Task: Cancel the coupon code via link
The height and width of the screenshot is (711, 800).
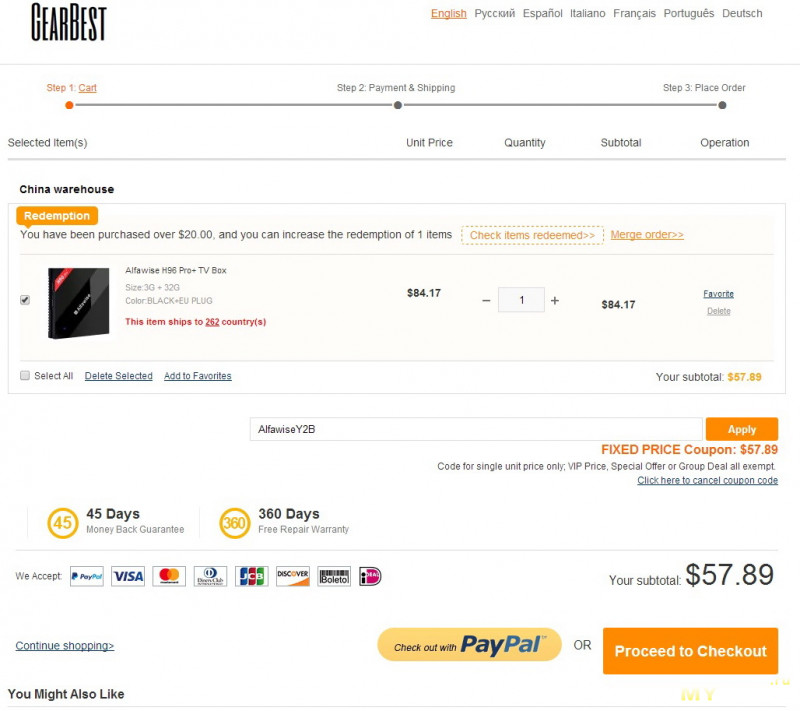Action: tap(707, 480)
